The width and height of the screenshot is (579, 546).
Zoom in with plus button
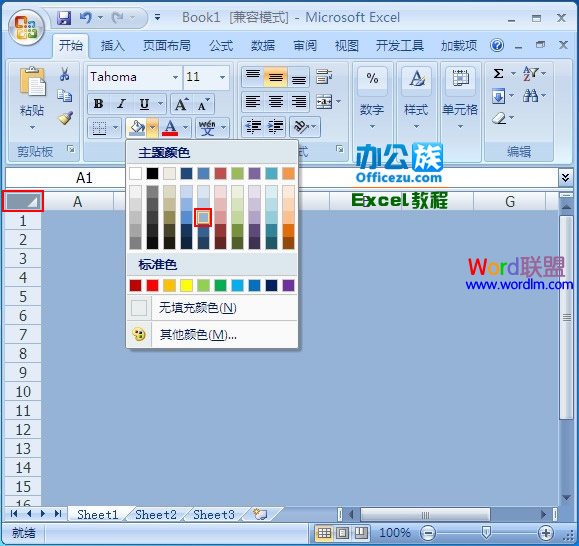click(x=545, y=533)
